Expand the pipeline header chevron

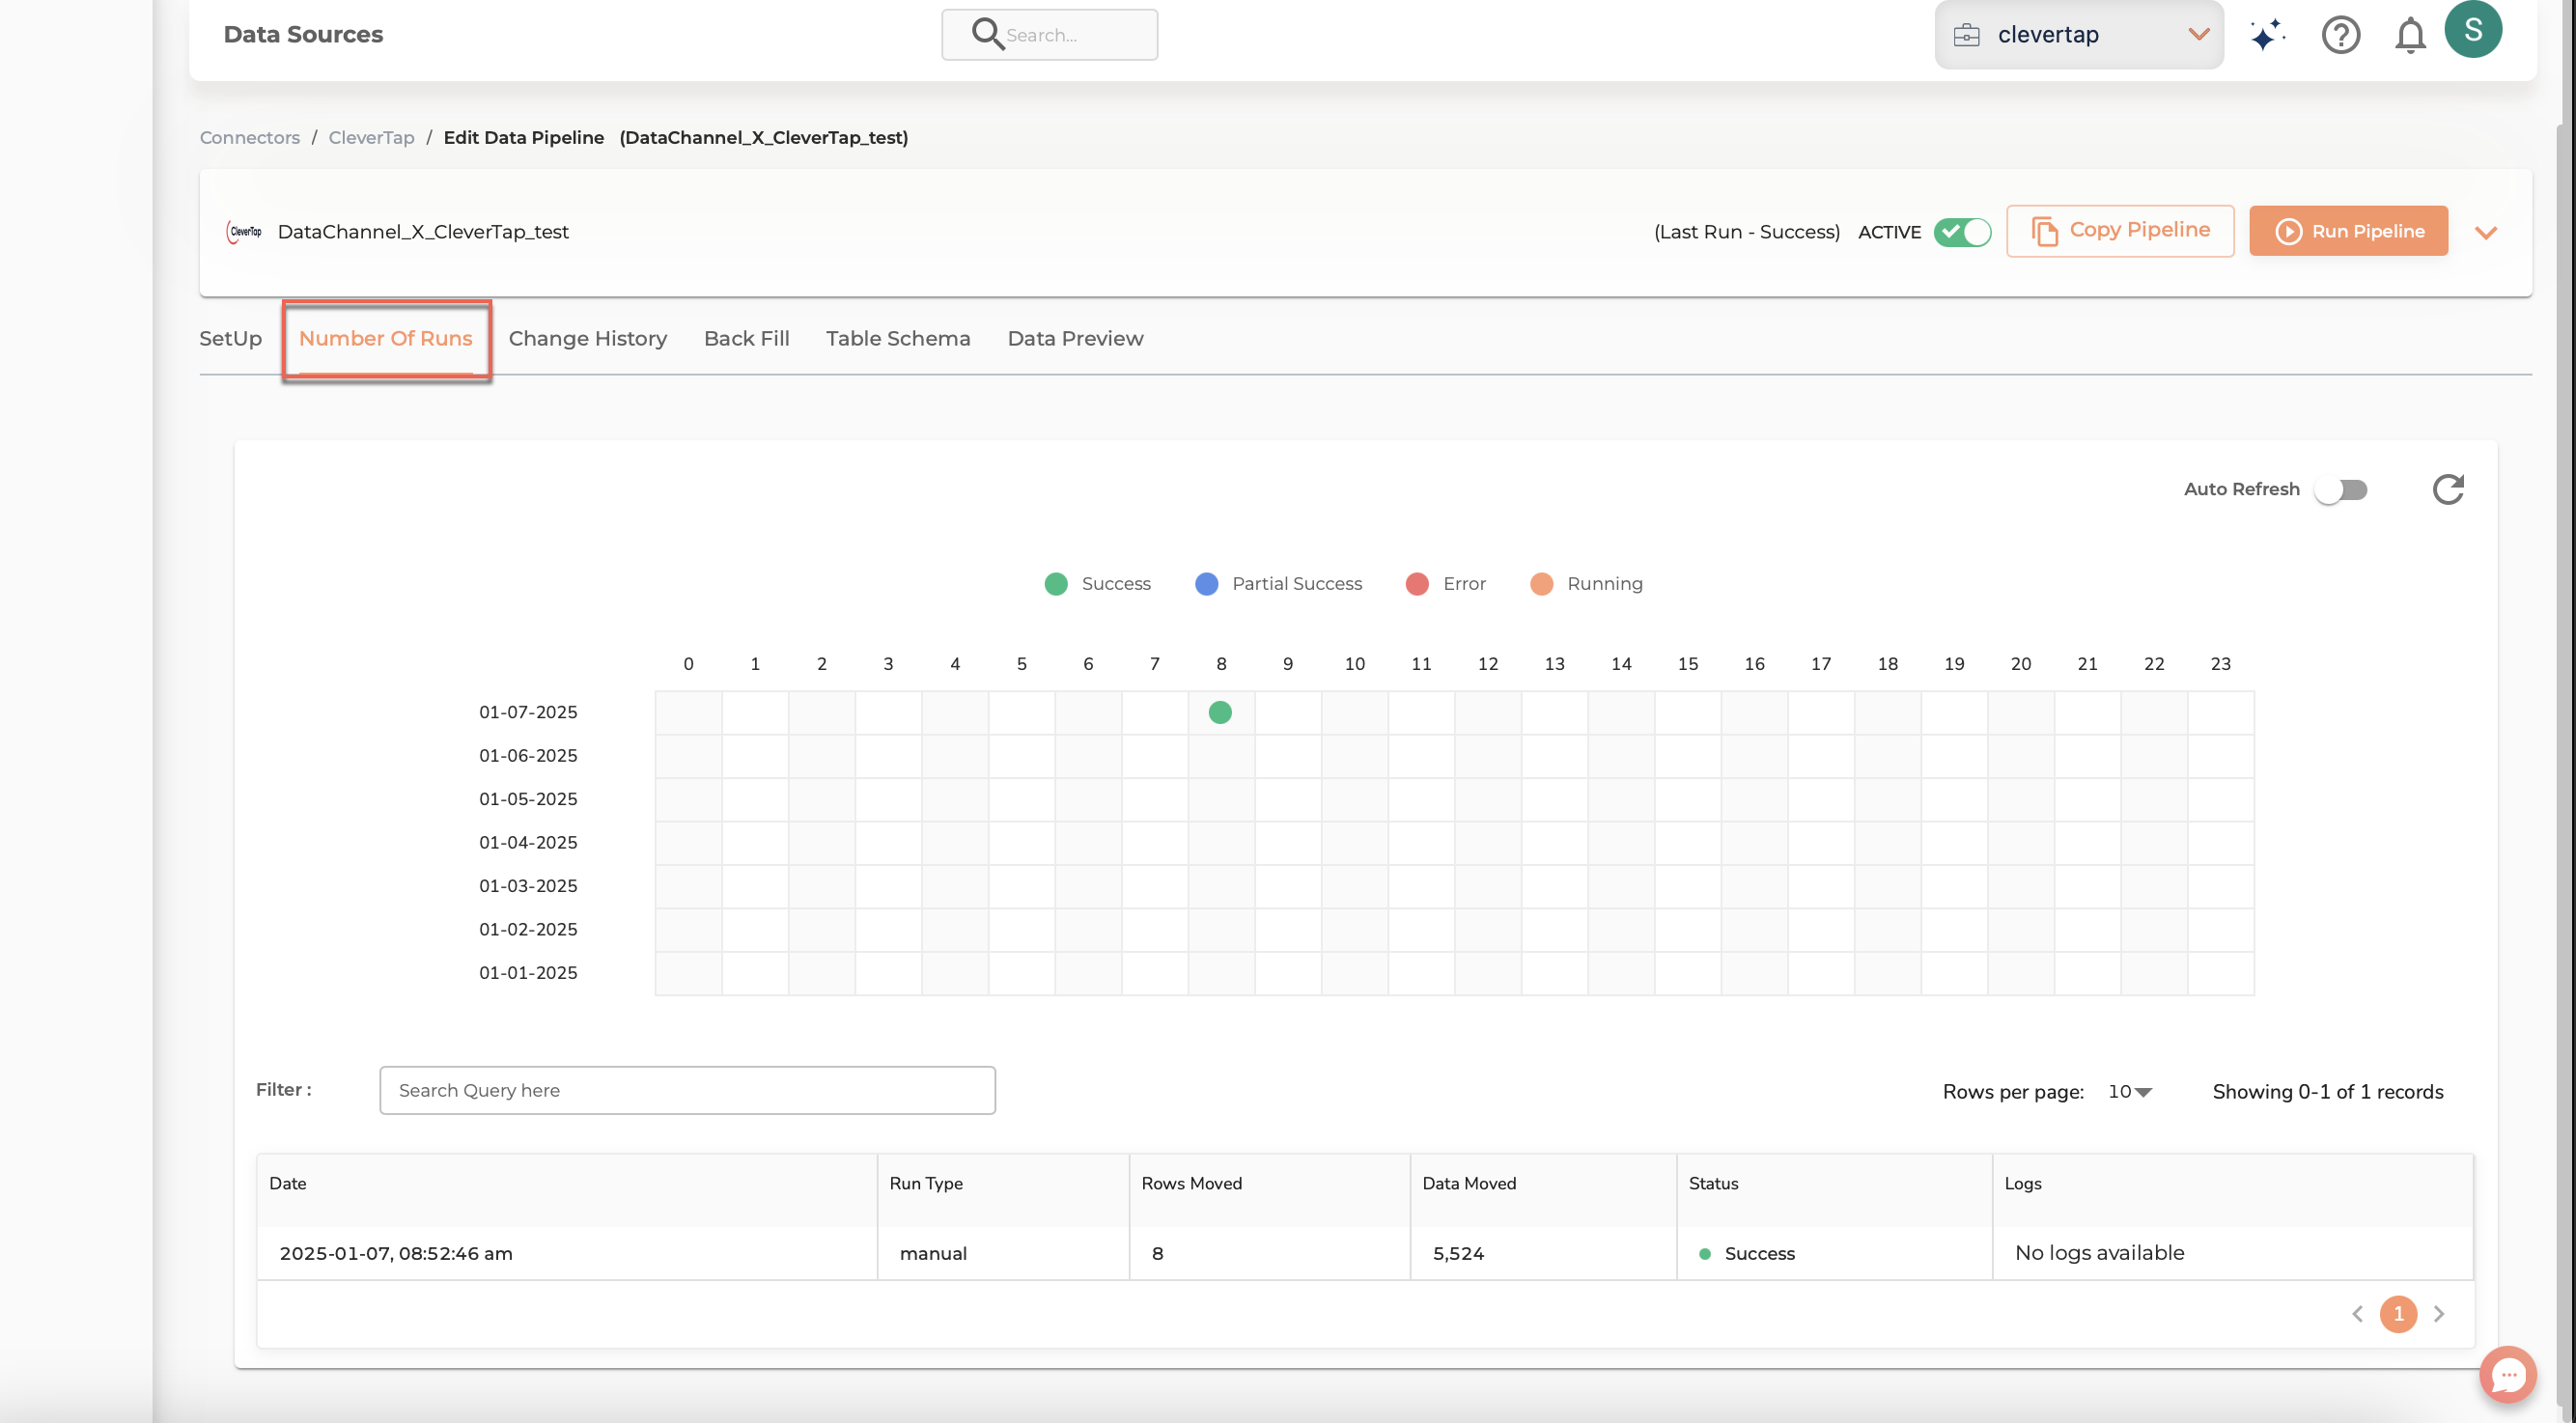[x=2486, y=232]
